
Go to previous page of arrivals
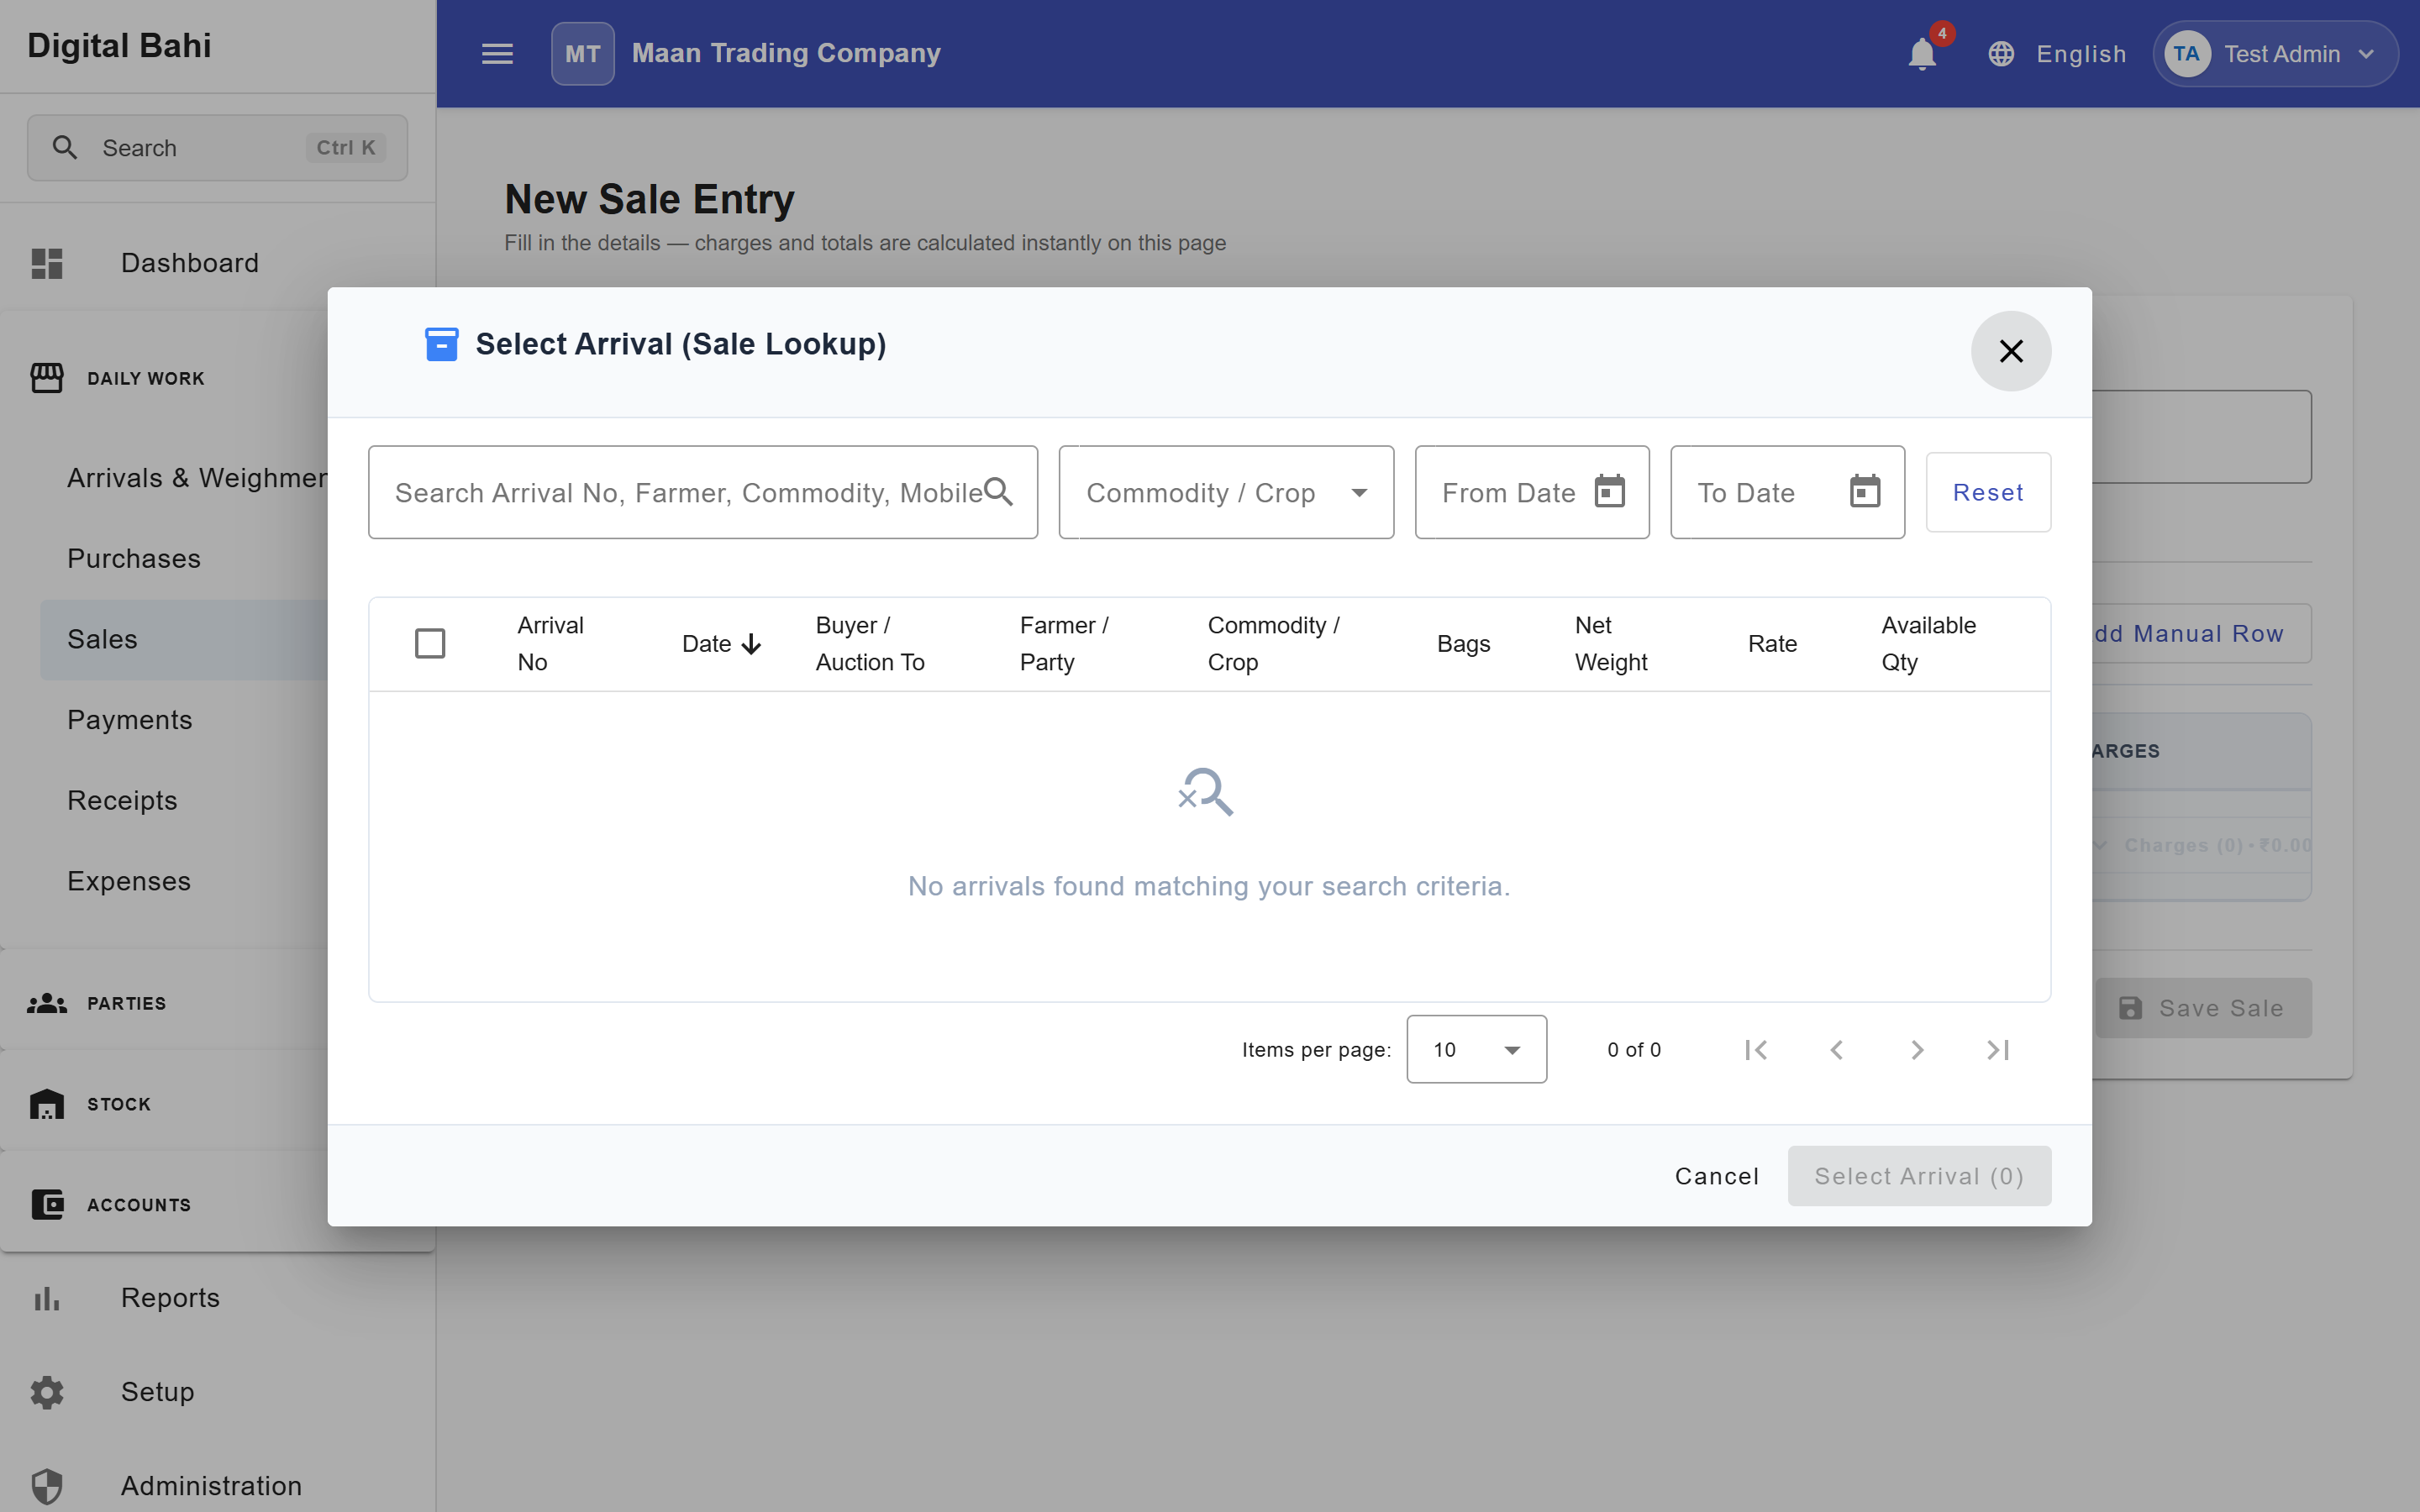pyautogui.click(x=1836, y=1050)
